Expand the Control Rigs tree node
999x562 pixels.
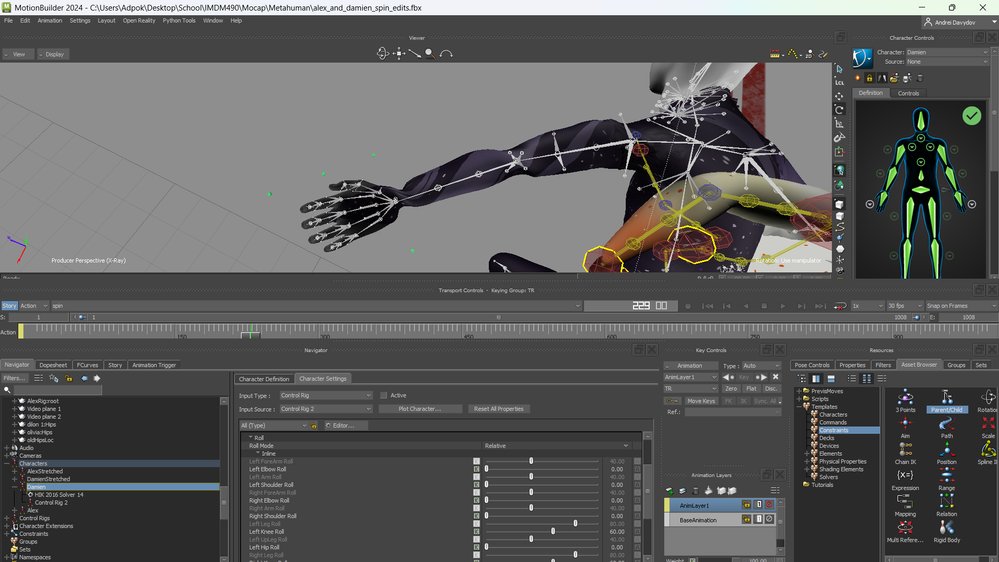tap(7, 518)
